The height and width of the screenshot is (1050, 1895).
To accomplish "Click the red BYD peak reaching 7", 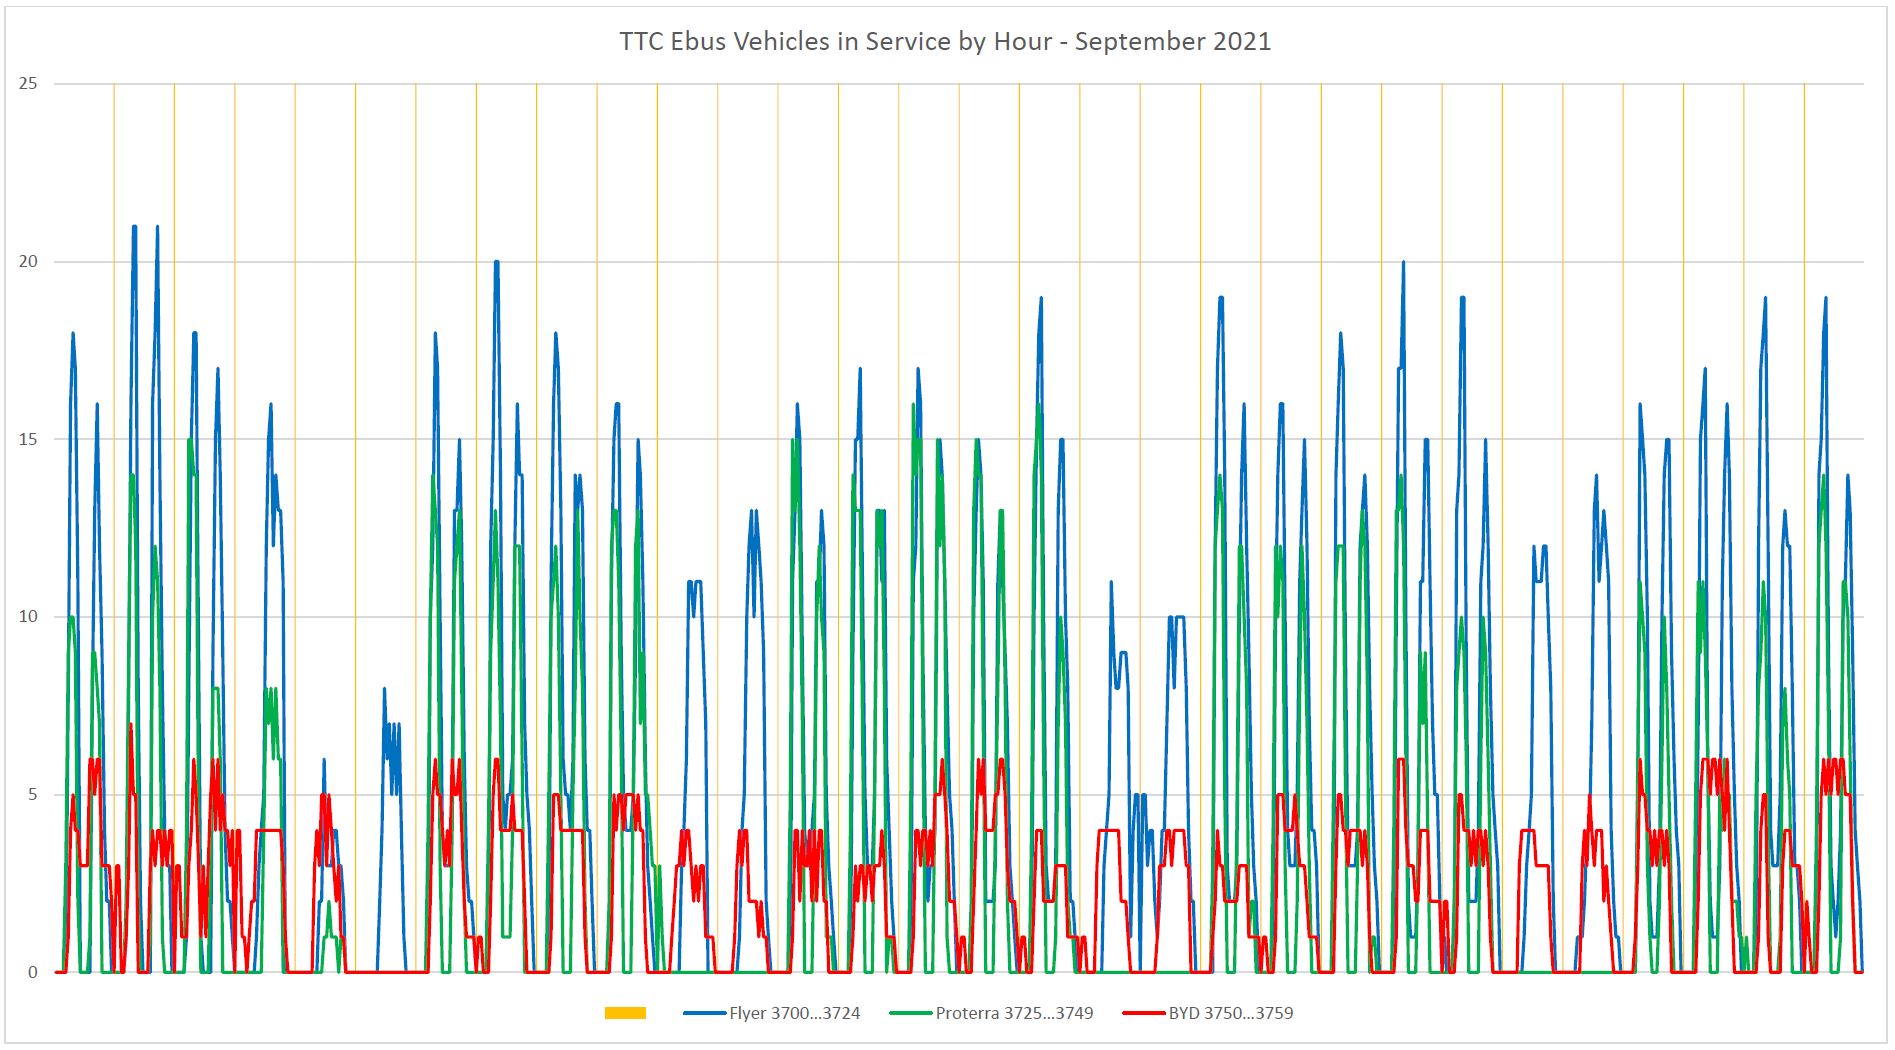I will tap(130, 725).
